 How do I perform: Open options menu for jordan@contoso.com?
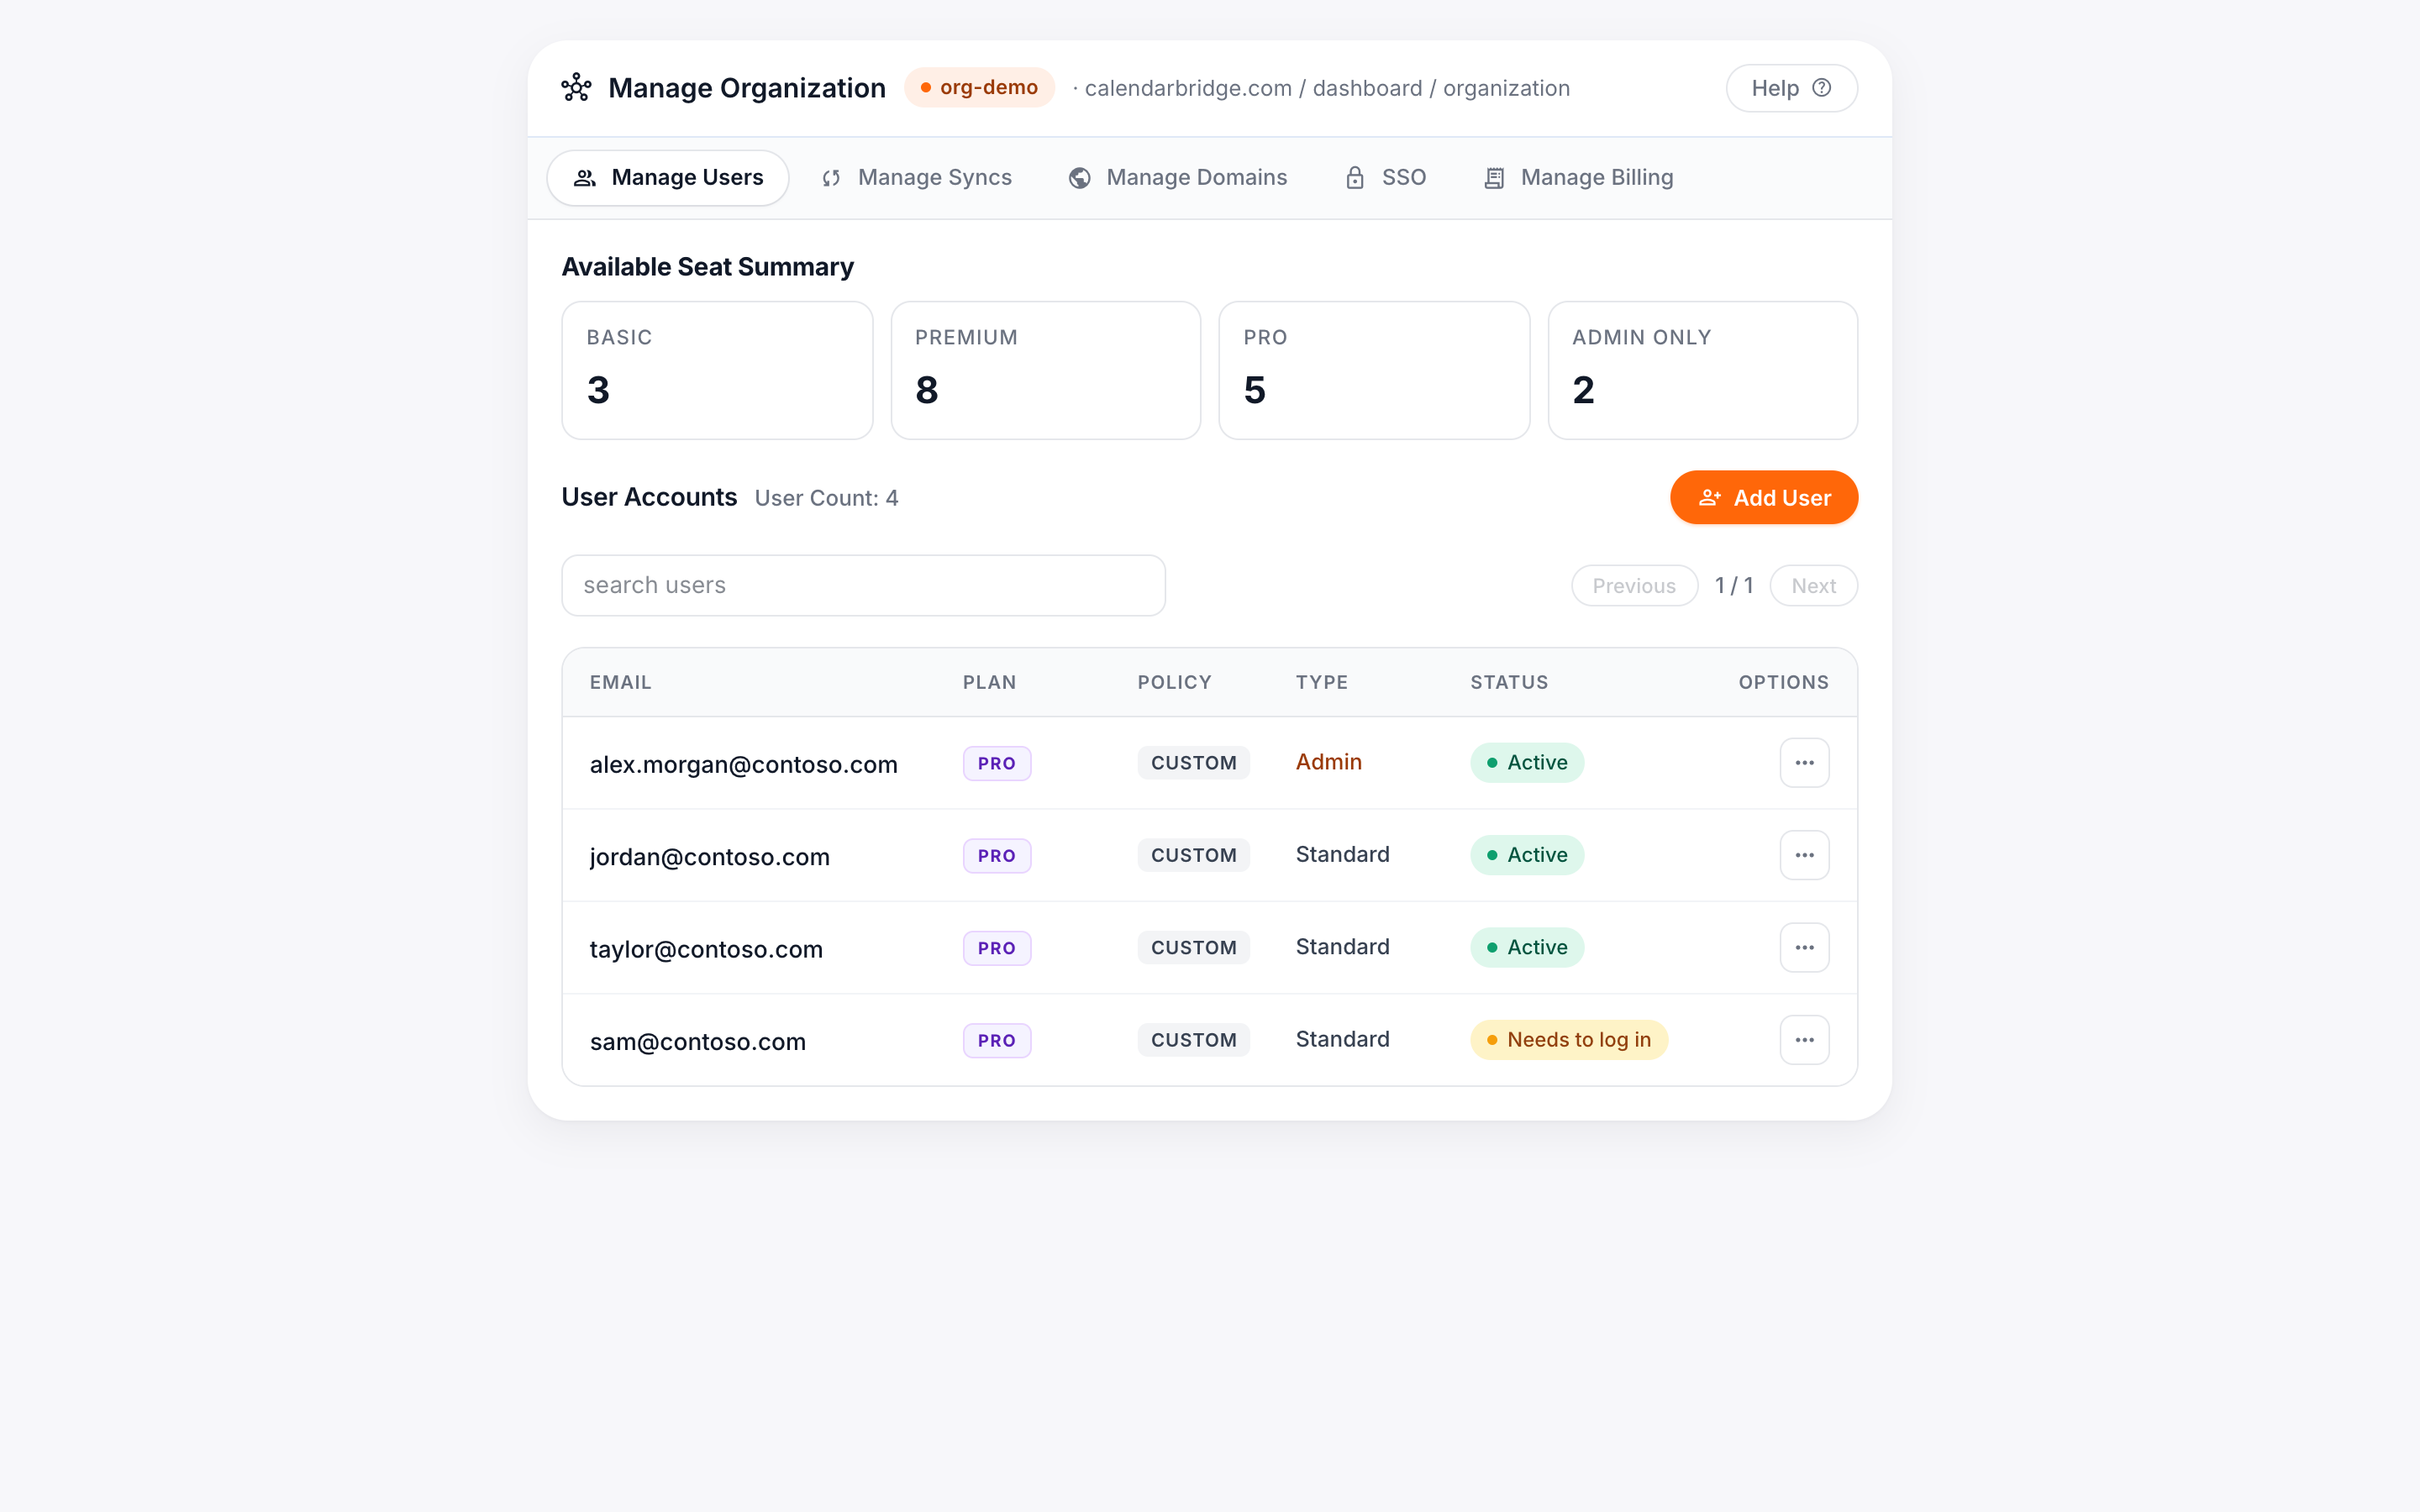click(1804, 855)
